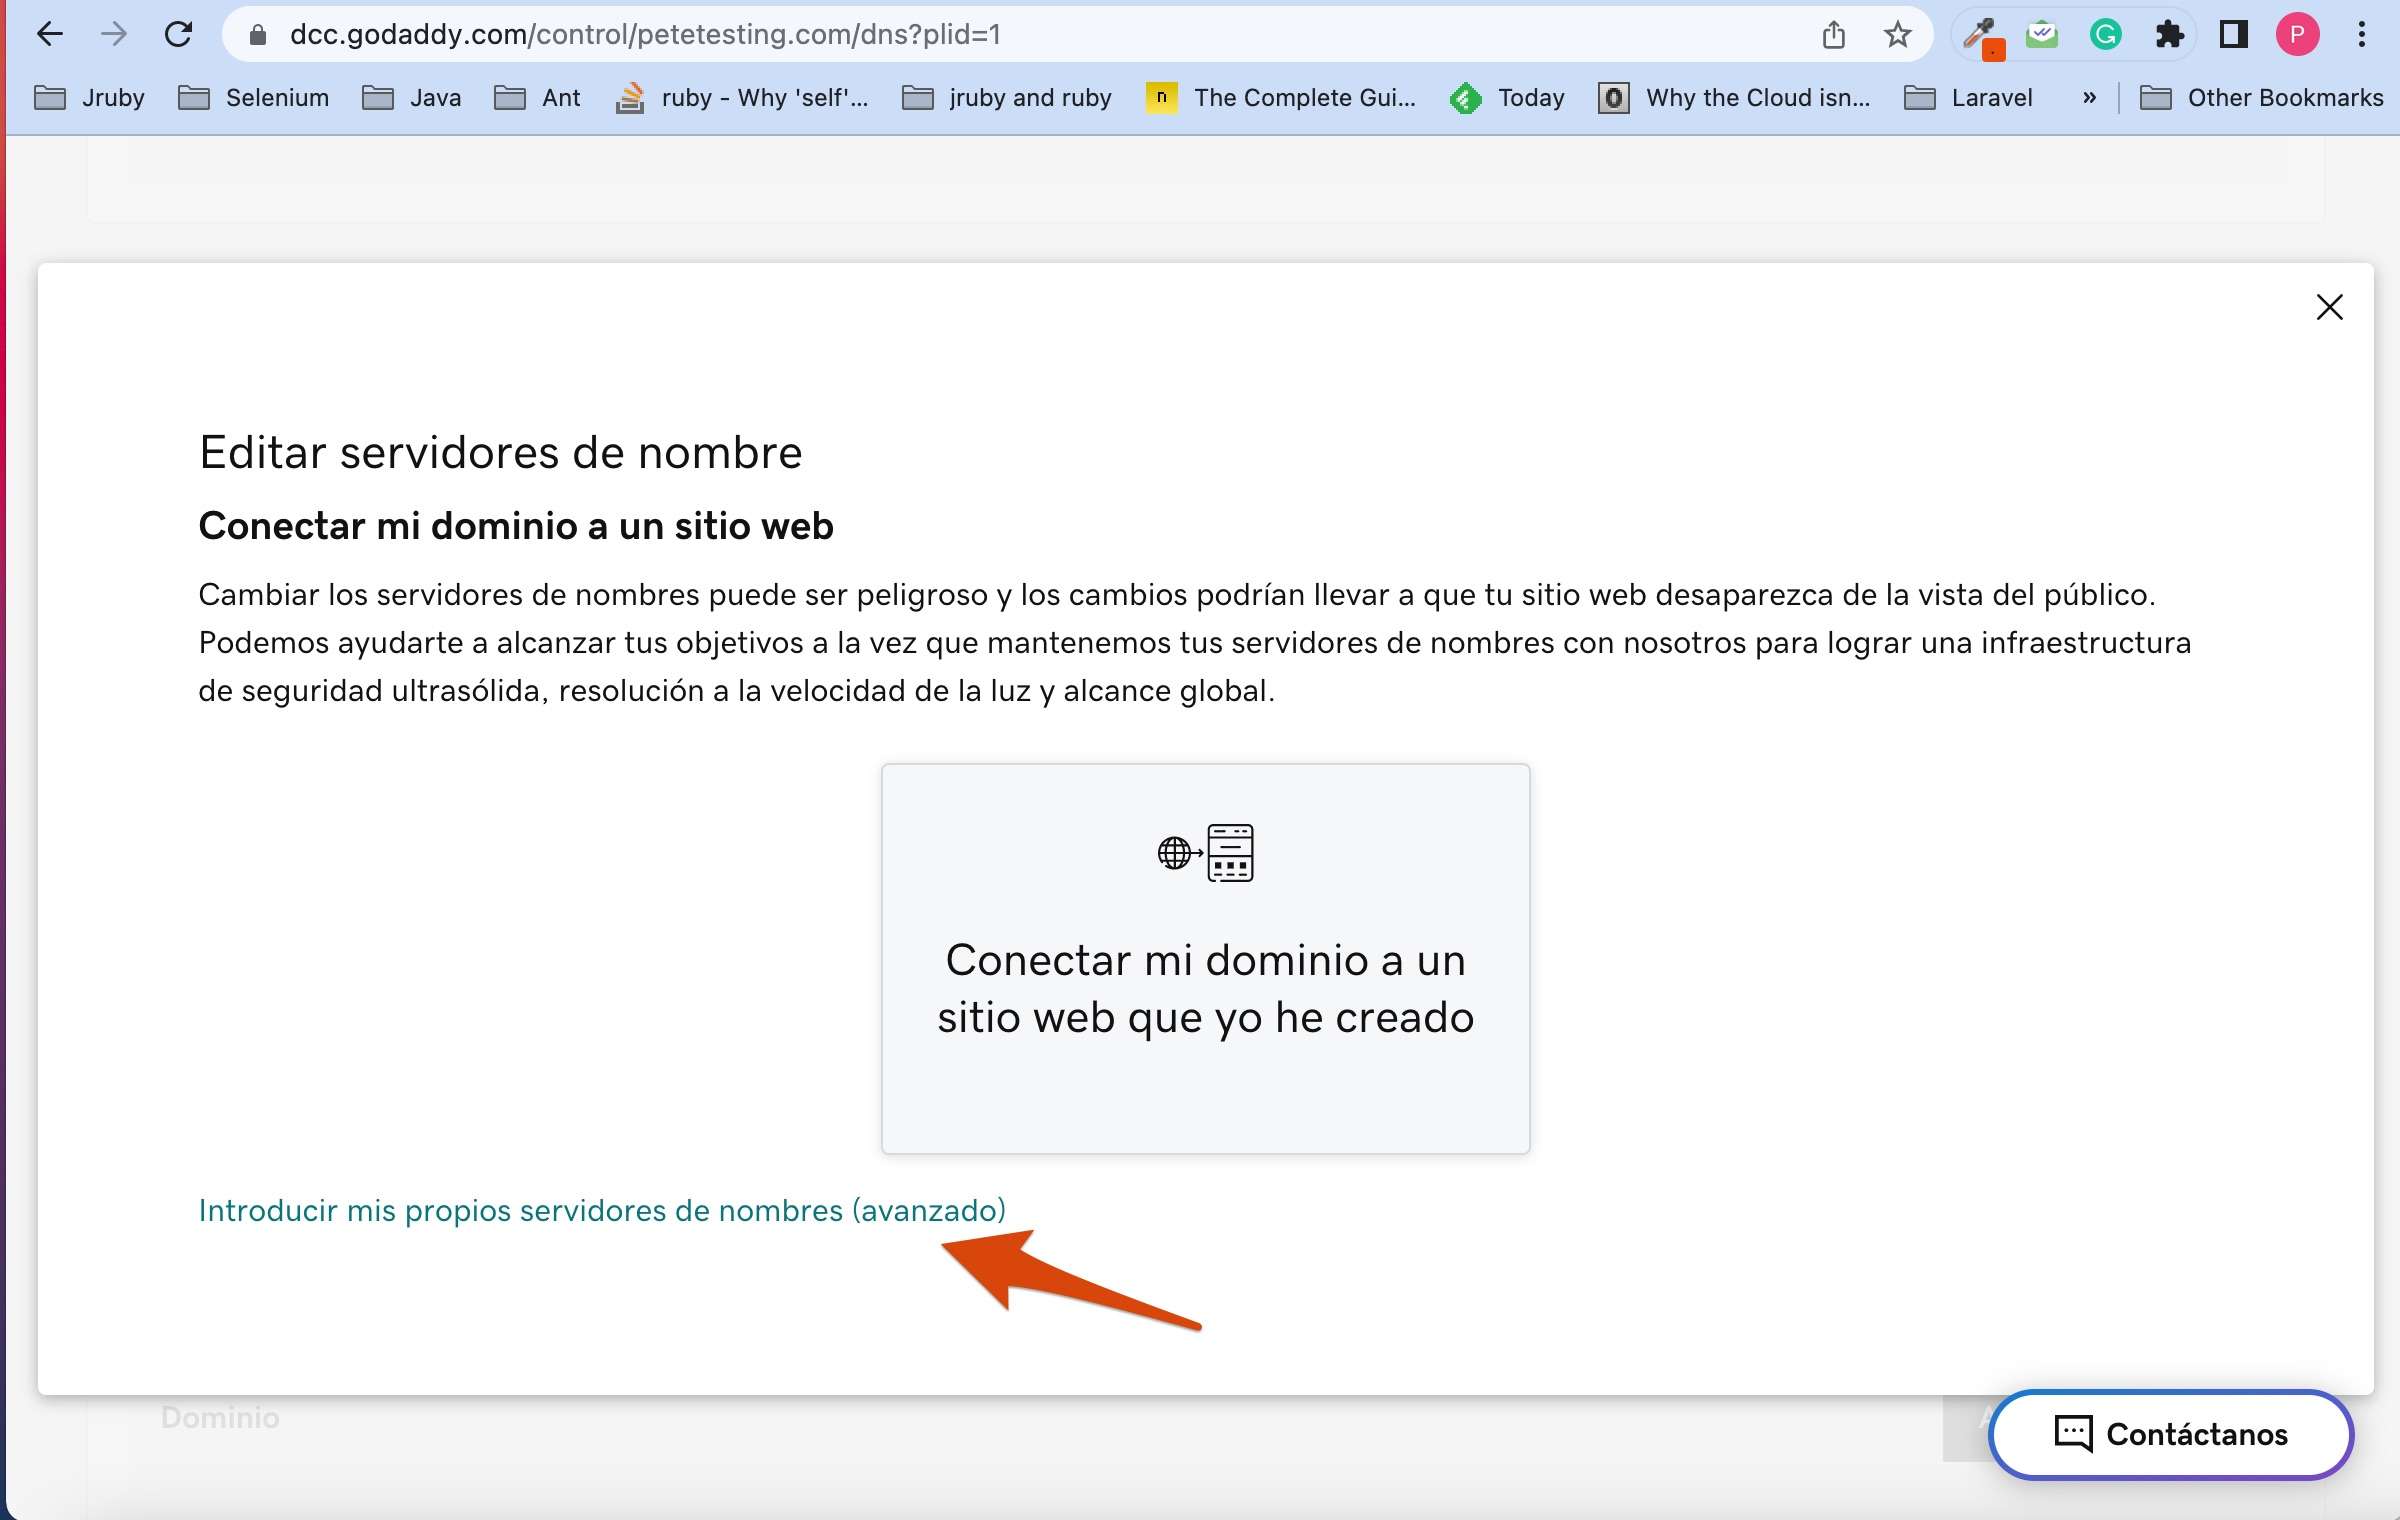Click the browser back arrow
The height and width of the screenshot is (1520, 2400).
click(x=49, y=34)
